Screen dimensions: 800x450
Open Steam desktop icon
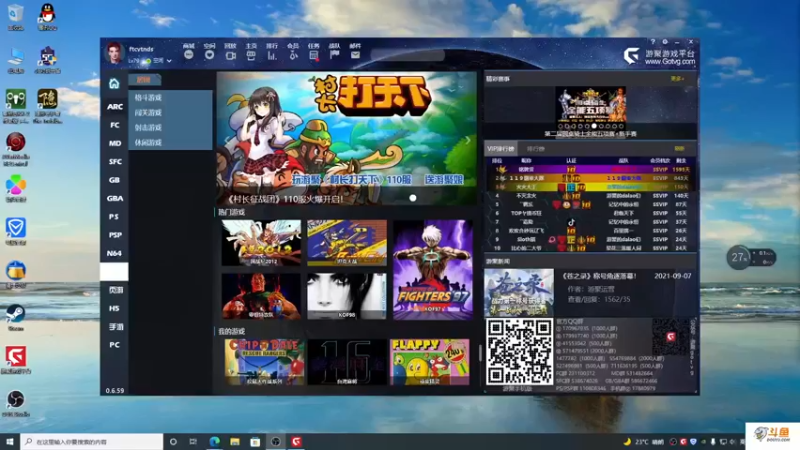coord(16,317)
